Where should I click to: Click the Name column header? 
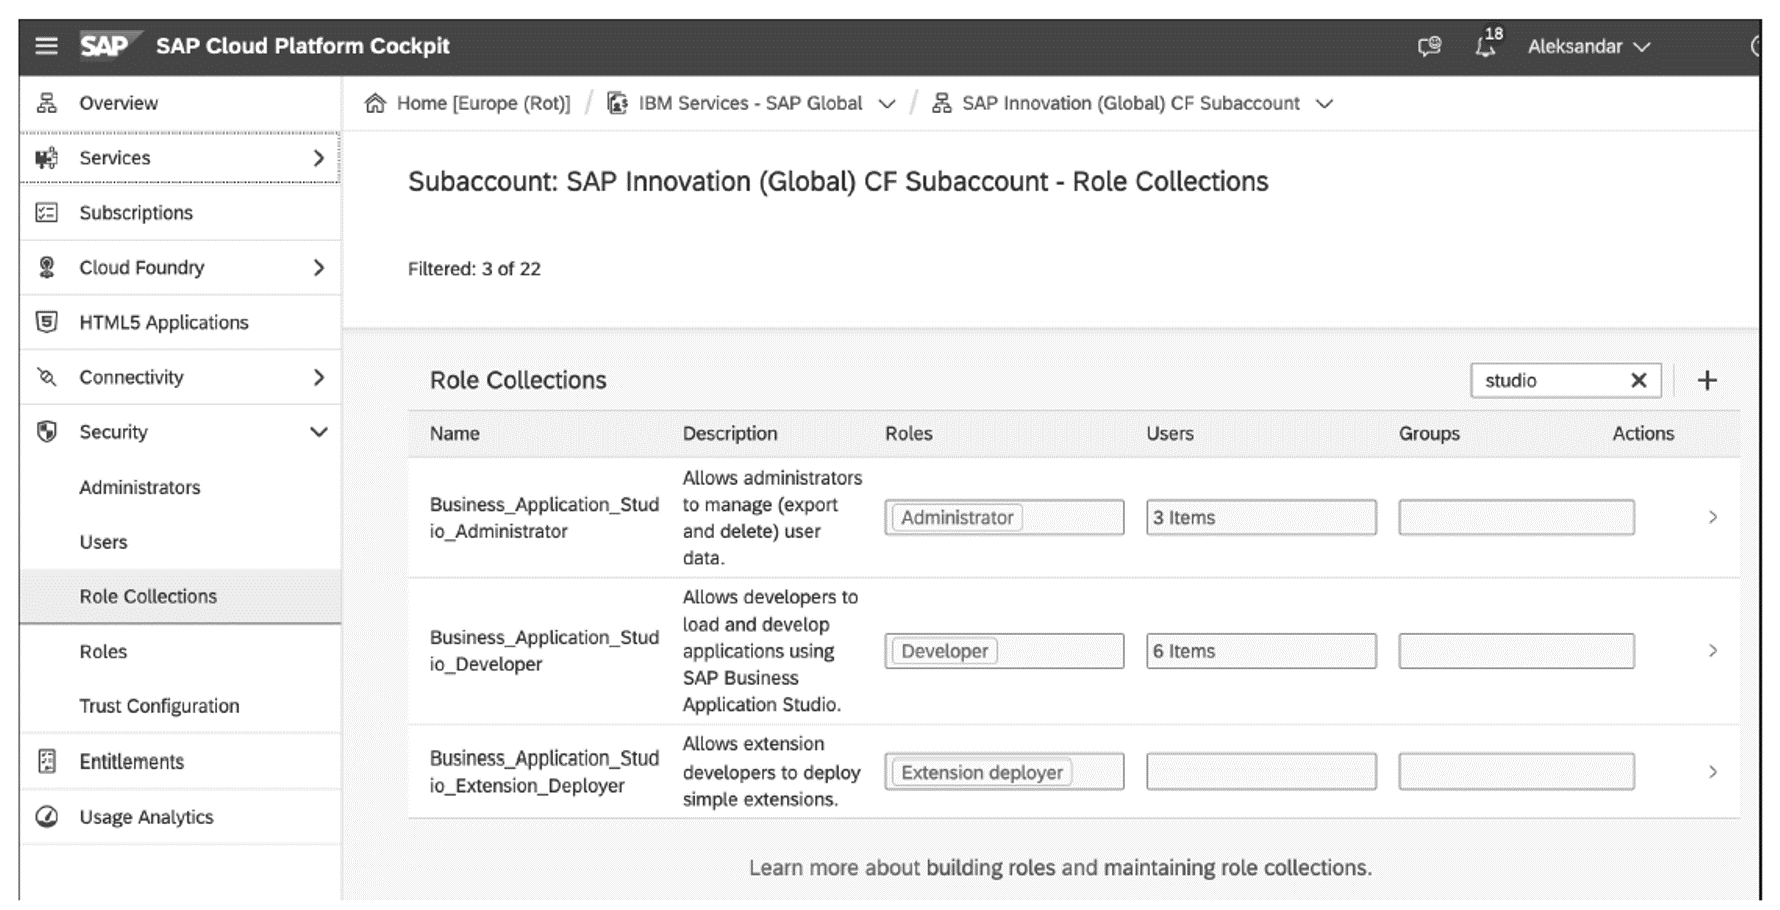pyautogui.click(x=454, y=433)
